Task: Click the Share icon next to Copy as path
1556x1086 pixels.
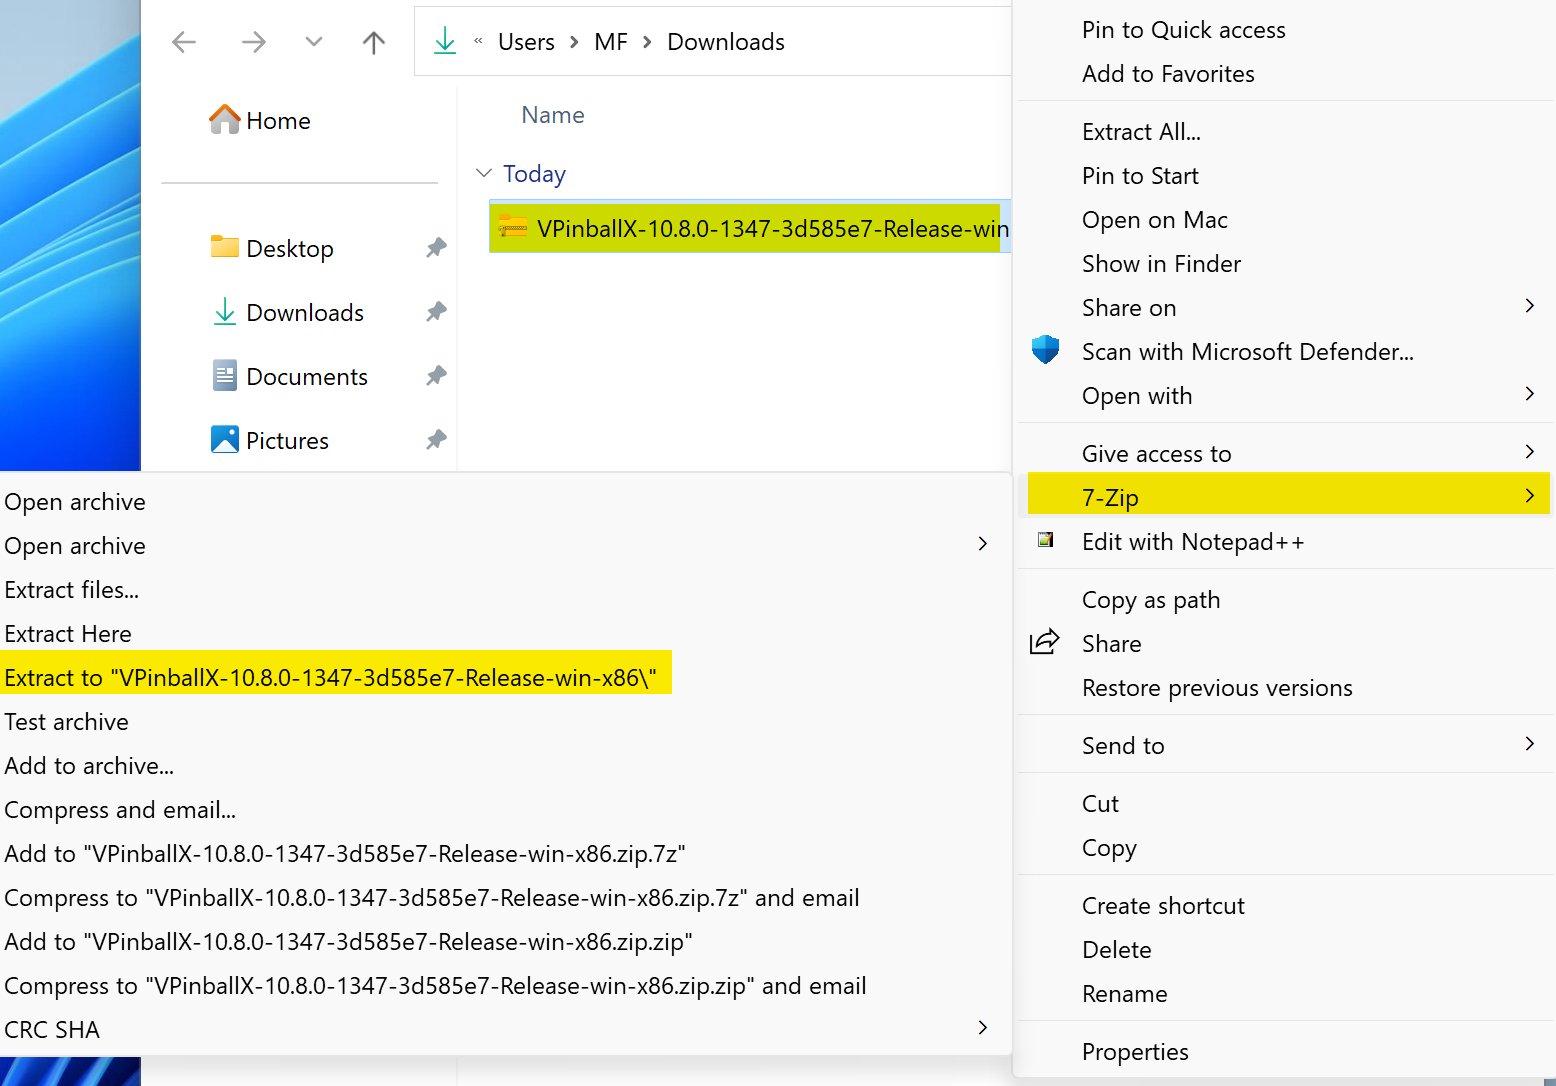Action: [x=1045, y=642]
